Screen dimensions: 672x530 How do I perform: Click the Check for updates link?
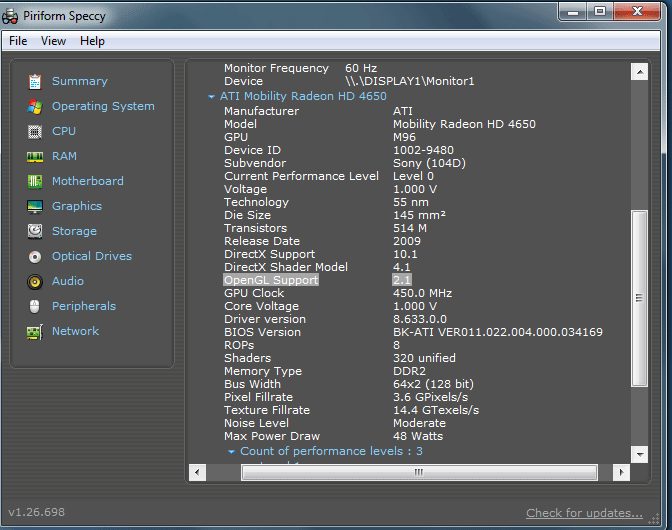584,513
